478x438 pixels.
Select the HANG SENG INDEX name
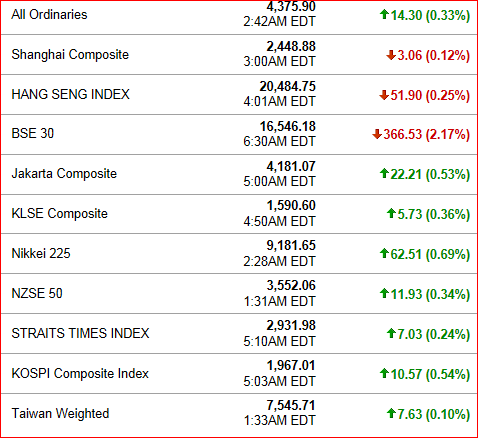click(71, 94)
